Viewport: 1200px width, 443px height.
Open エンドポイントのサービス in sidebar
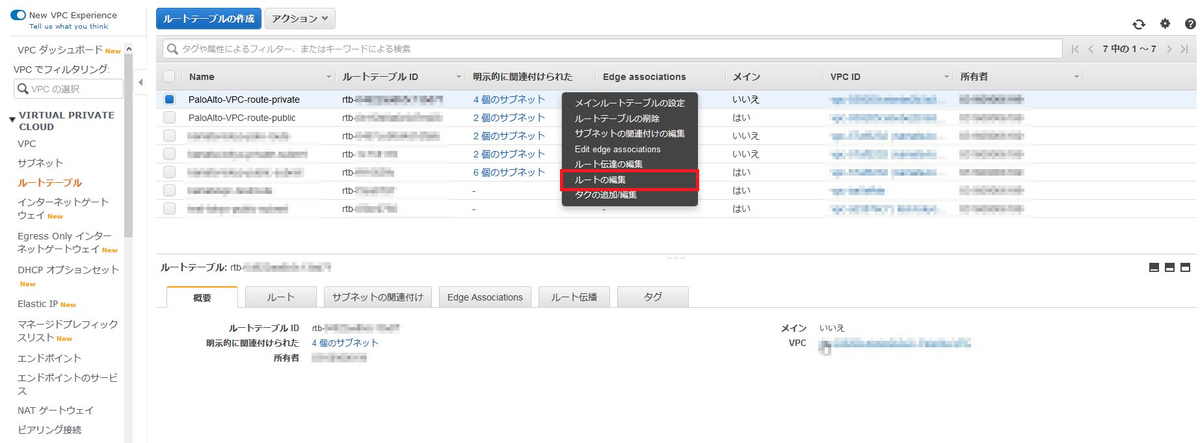pos(67,384)
